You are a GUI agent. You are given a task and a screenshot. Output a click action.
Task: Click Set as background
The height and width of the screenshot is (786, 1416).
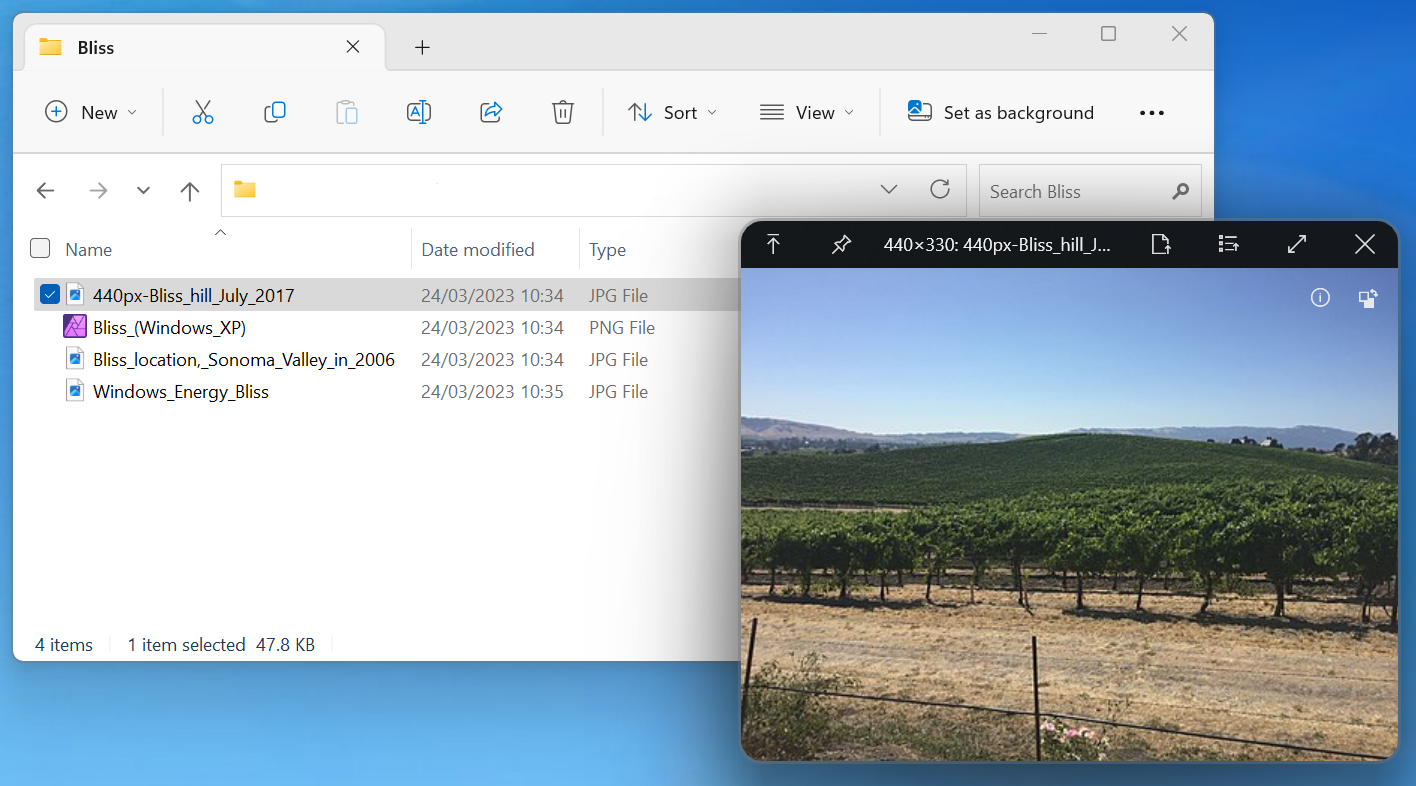1000,112
